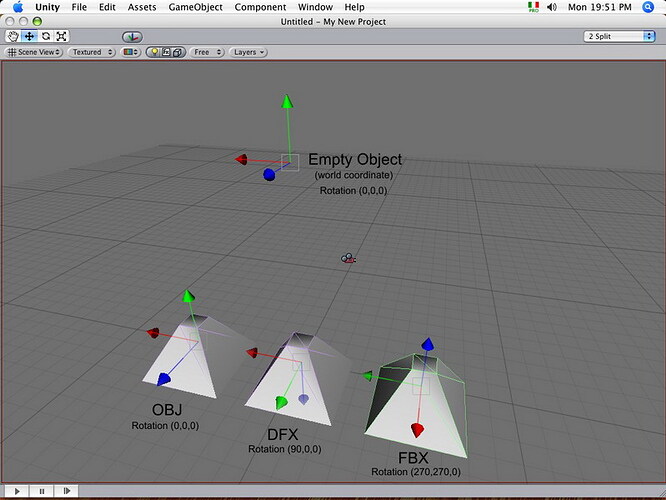Open the Textured draw mode dropdown
This screenshot has height=500, width=666.
click(x=92, y=52)
